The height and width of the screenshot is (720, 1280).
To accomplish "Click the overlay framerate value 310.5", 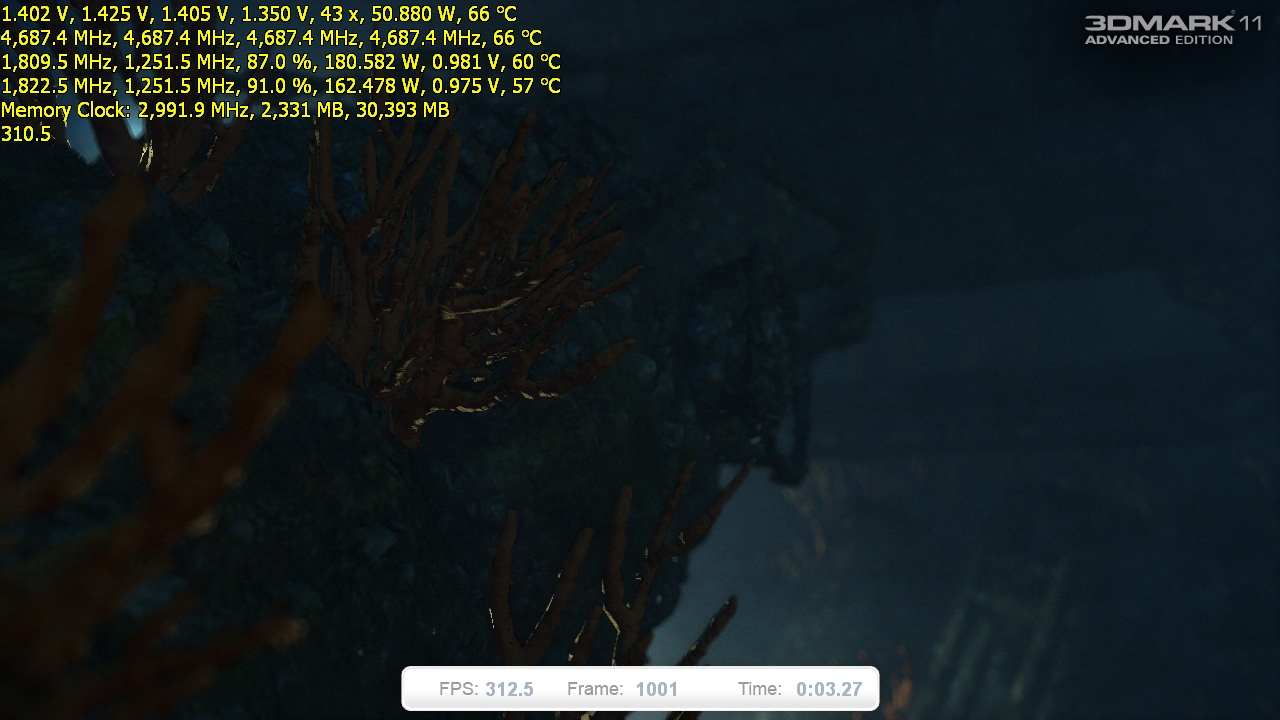I will pos(26,134).
